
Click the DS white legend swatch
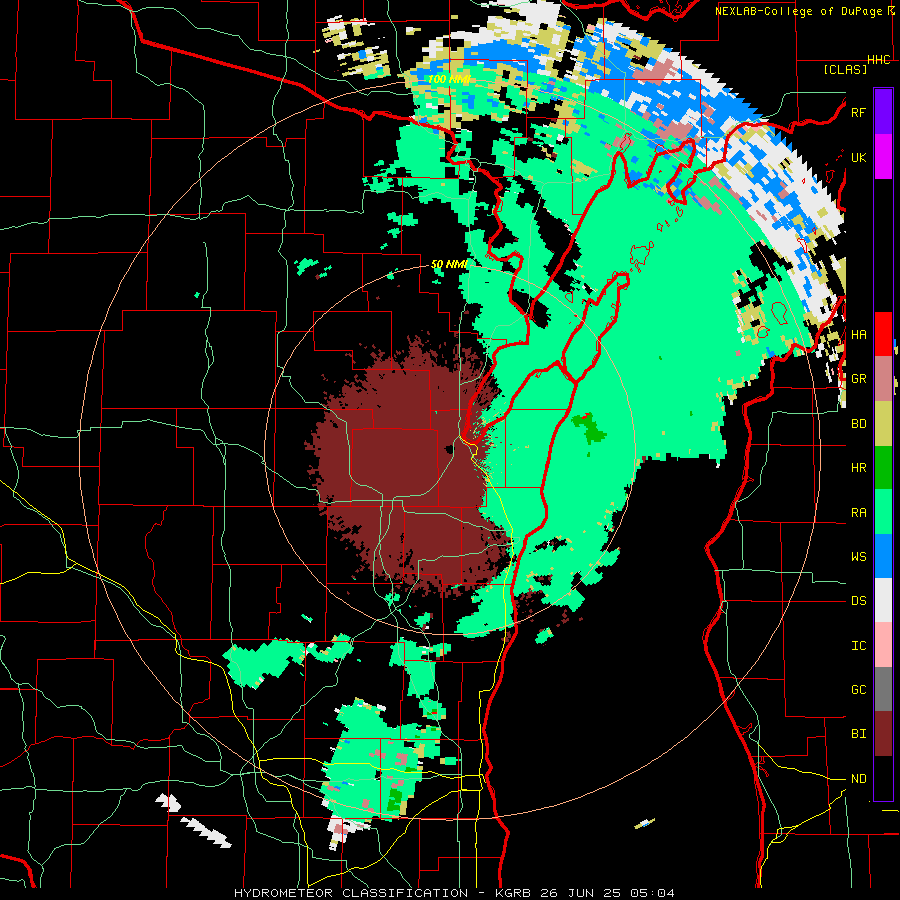tap(883, 600)
